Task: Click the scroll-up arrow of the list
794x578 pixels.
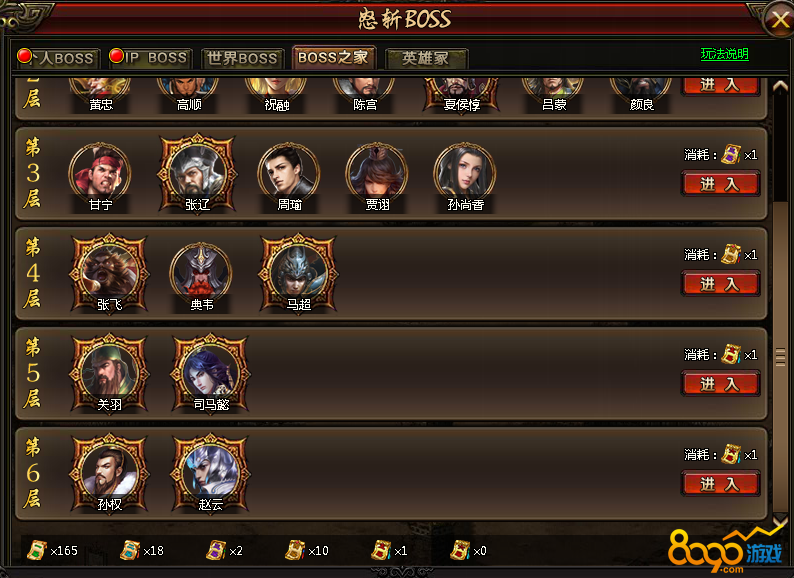Action: (780, 86)
